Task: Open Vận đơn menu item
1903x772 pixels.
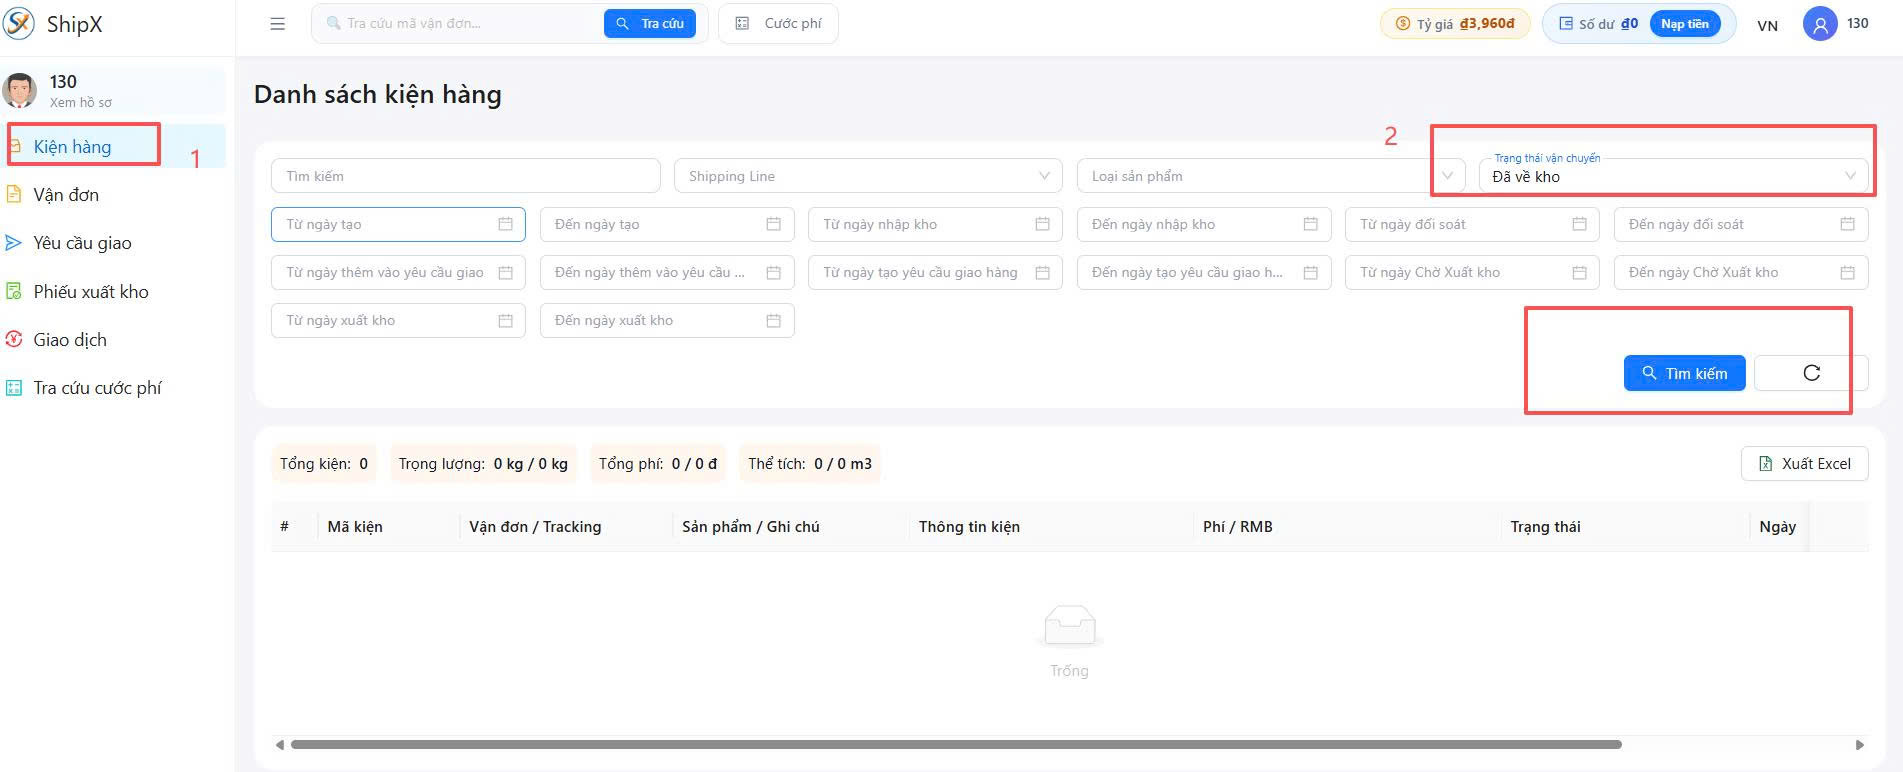Action: (x=66, y=195)
